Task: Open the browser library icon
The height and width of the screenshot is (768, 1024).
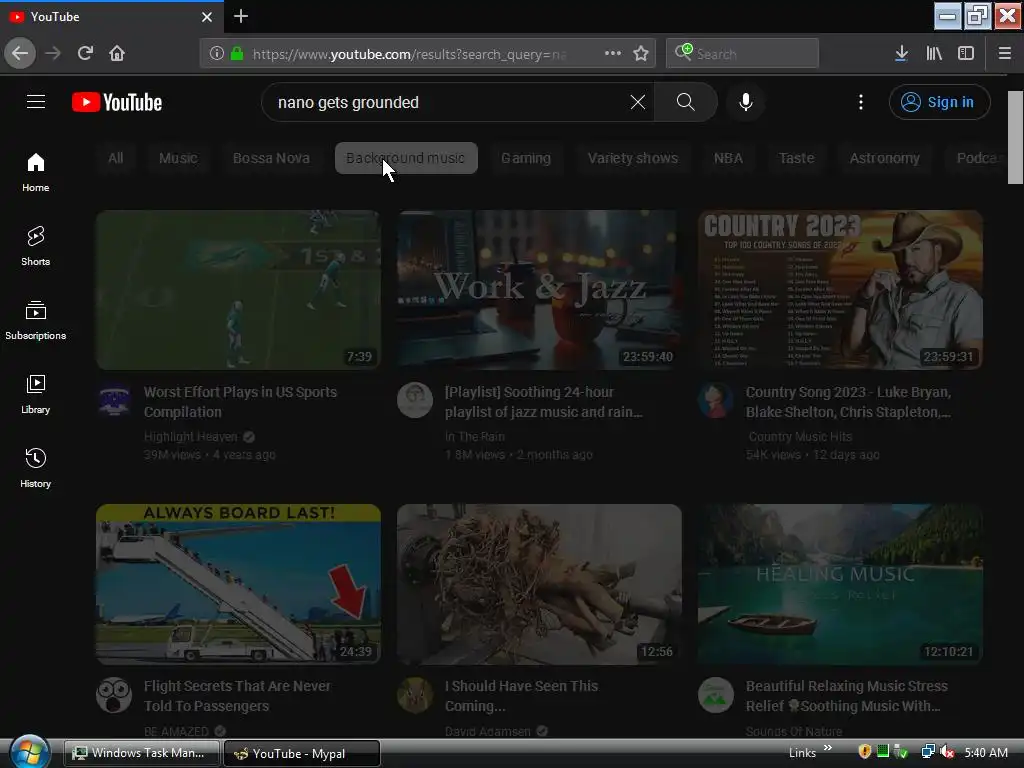Action: click(934, 54)
